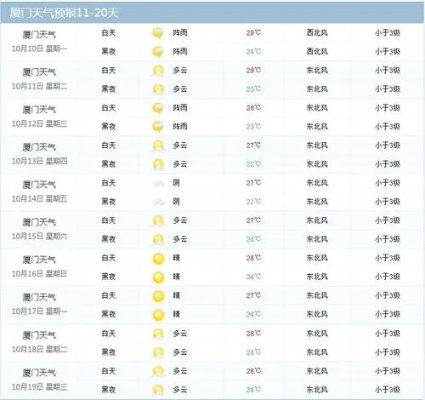
Task: Click the 28℃ daytime temperature for 10月16日
Action: coord(253,258)
